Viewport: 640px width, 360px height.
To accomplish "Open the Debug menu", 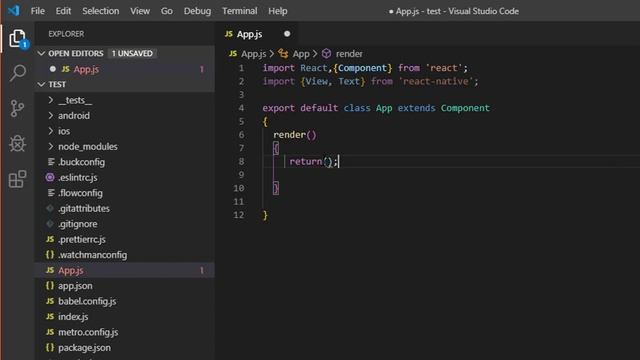I will (x=197, y=11).
